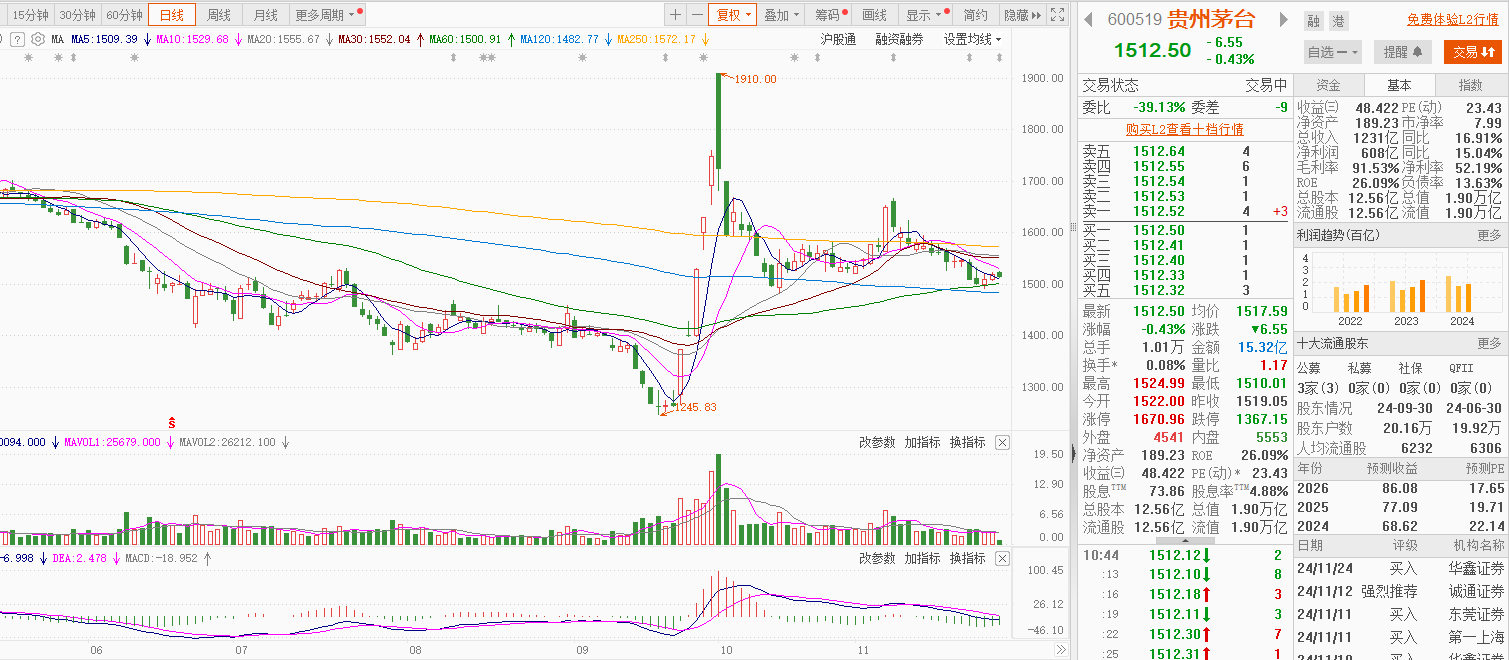Viewport: 1509px width, 660px height.
Task: Open the 叠加 overlay dropdown
Action: [x=782, y=15]
